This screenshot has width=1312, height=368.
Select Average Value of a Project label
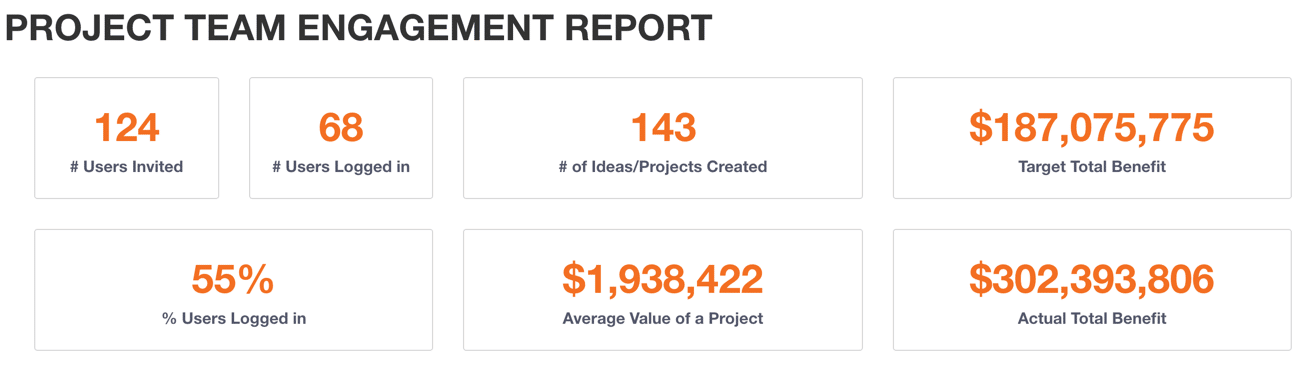tap(663, 319)
